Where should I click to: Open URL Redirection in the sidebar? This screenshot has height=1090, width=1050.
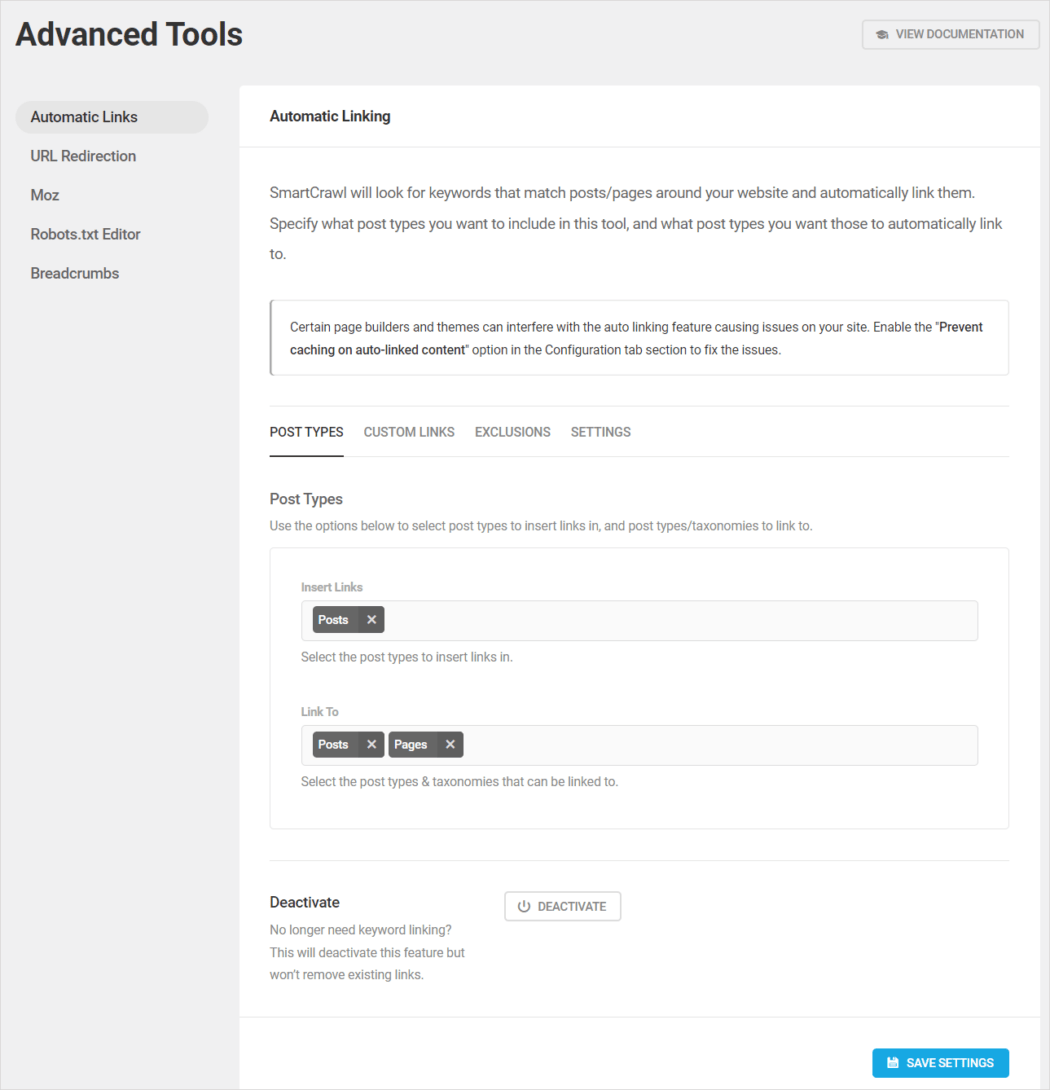[x=83, y=156]
